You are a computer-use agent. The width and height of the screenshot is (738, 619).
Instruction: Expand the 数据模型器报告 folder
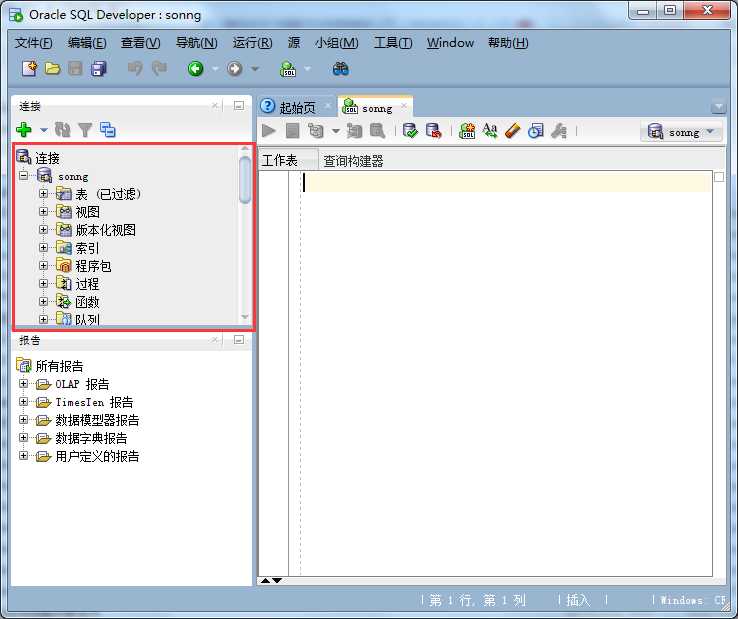[x=24, y=419]
